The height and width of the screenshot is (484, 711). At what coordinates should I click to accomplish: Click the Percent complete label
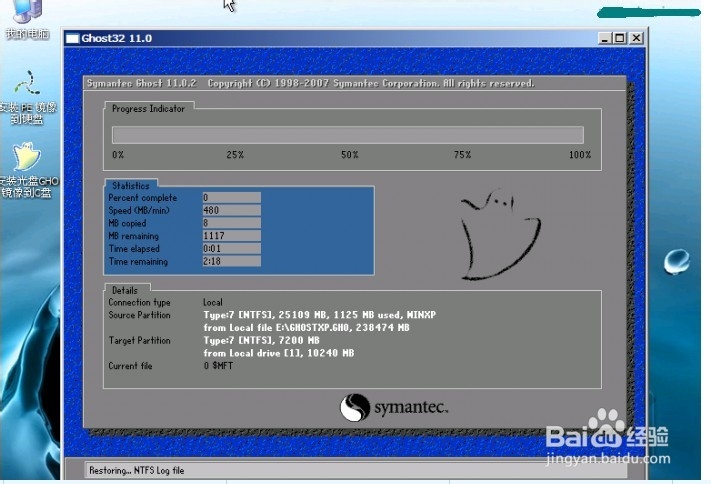click(142, 198)
